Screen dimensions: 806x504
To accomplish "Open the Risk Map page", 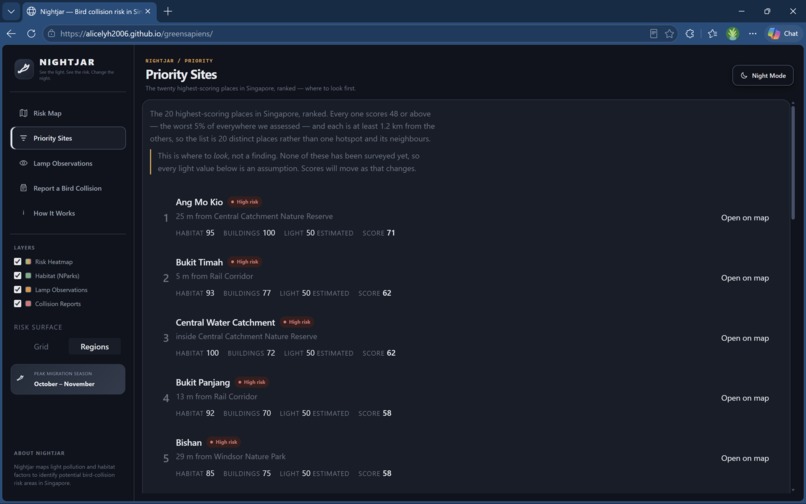I will pos(68,113).
